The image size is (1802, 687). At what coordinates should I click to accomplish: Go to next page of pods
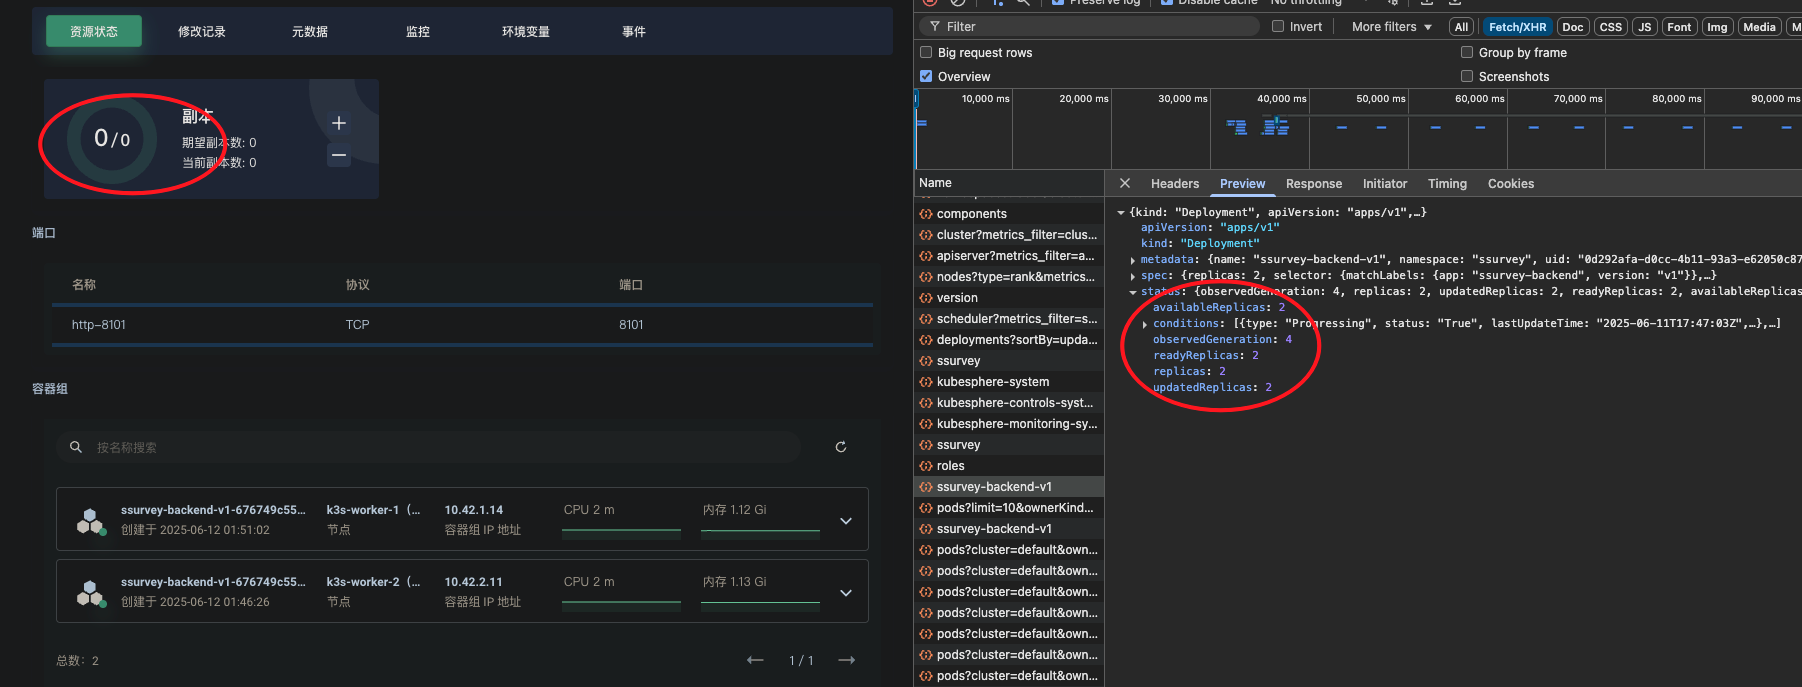click(x=847, y=660)
